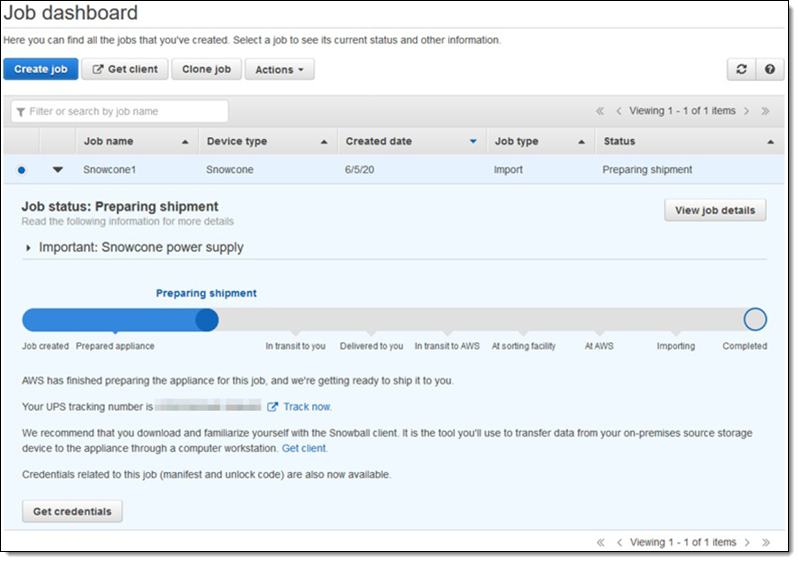The height and width of the screenshot is (562, 799).
Task: Click the Completed end circle on progress bar
Action: pos(755,319)
